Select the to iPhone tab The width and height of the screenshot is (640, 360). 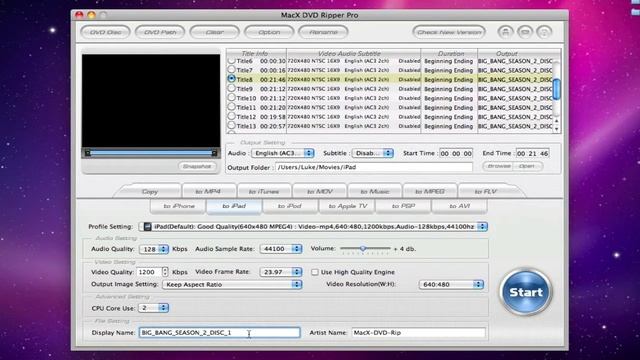[179, 206]
